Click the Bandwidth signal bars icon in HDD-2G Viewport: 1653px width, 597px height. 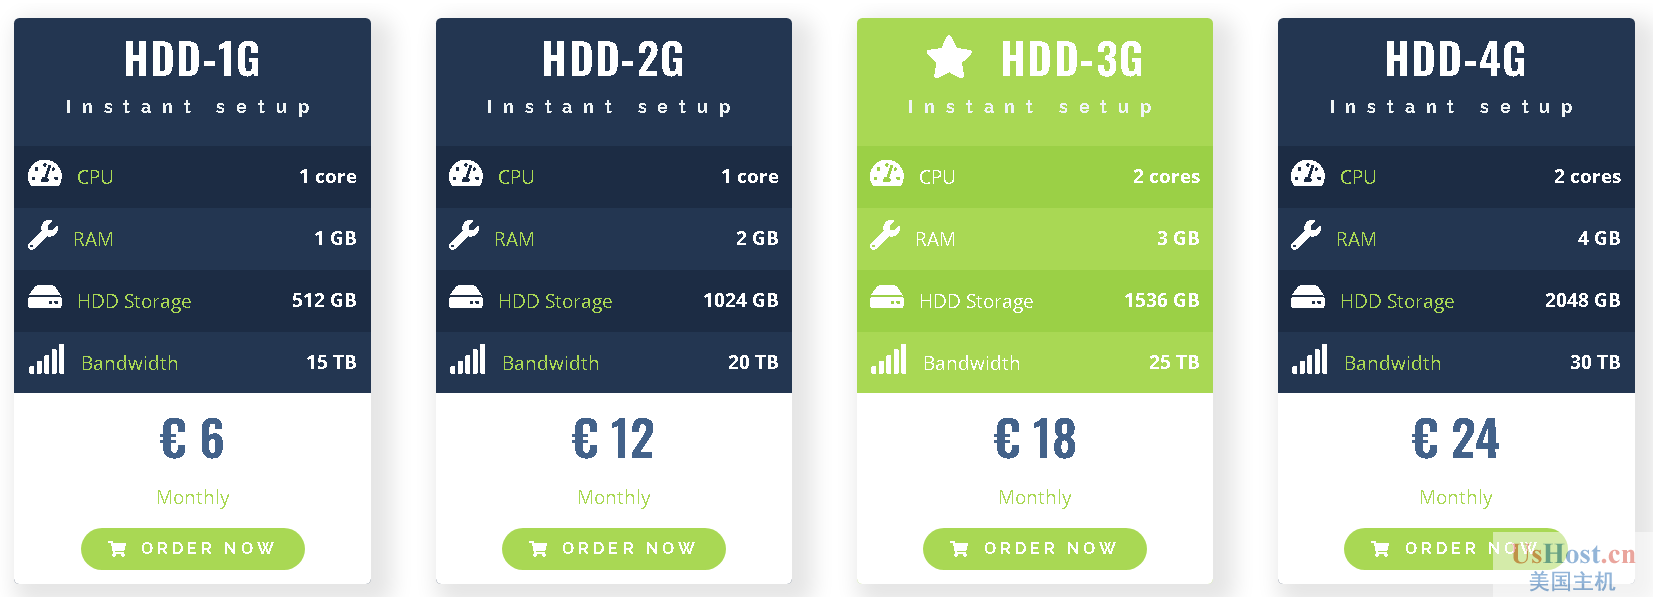point(467,359)
